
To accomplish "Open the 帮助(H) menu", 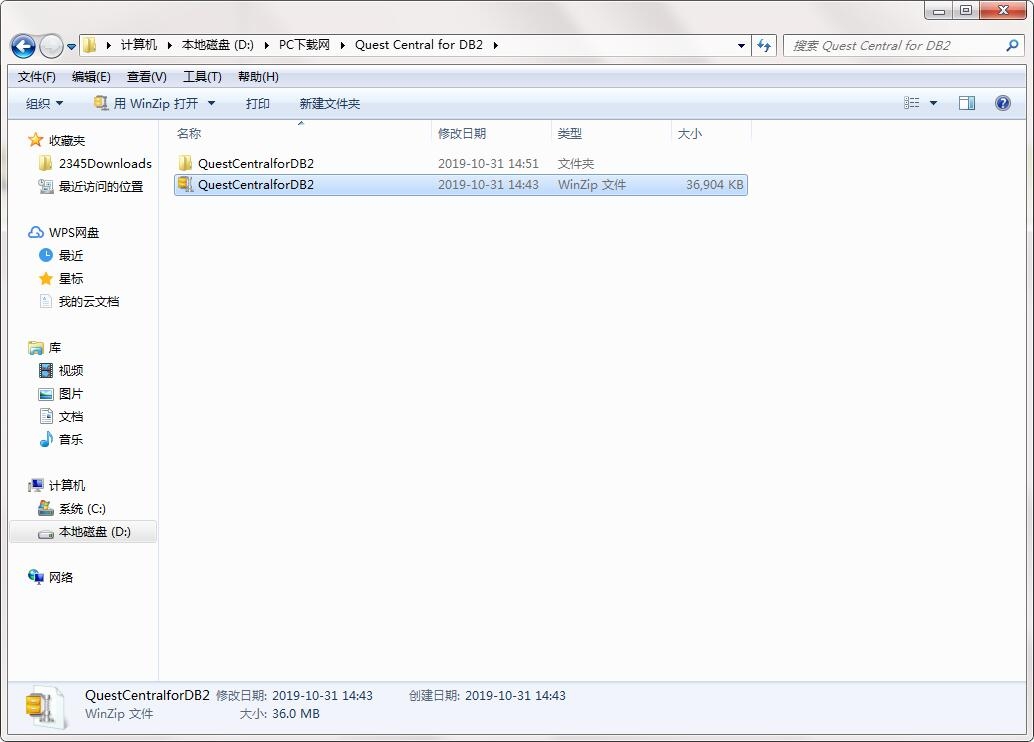I will (258, 77).
